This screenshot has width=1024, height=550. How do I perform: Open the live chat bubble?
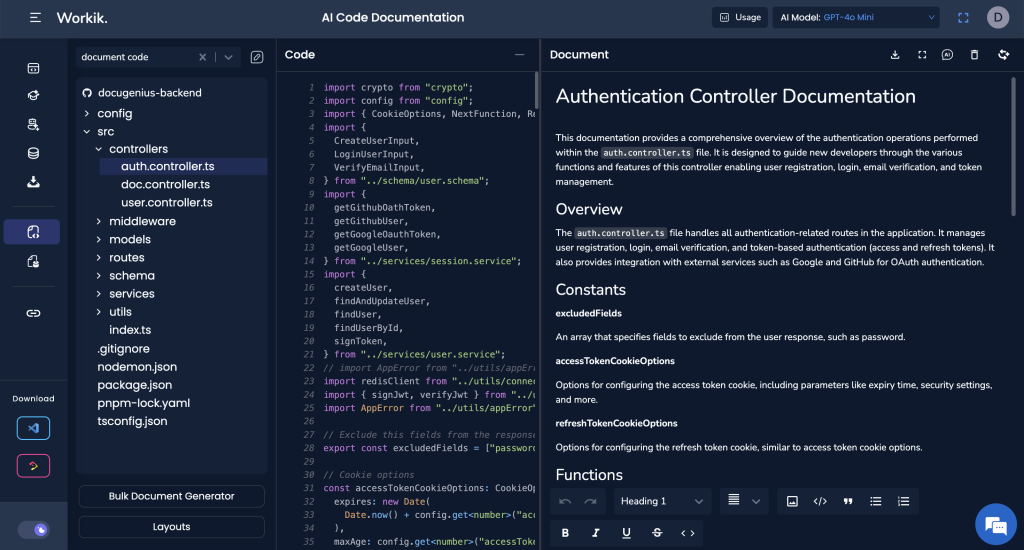pos(995,524)
